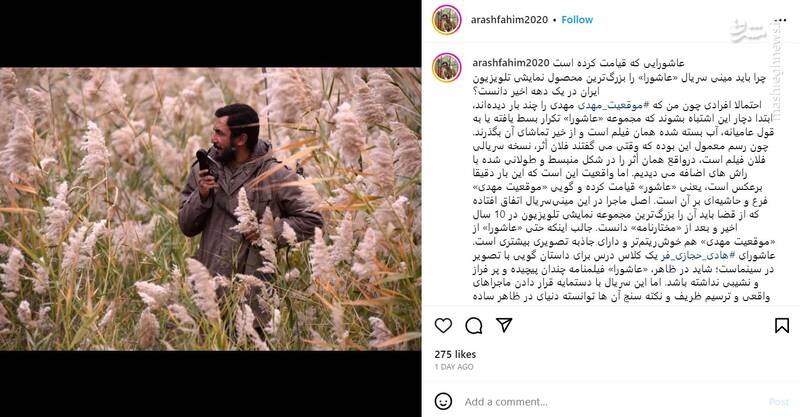Save post with bookmark icon
The width and height of the screenshot is (800, 417).
[782, 325]
